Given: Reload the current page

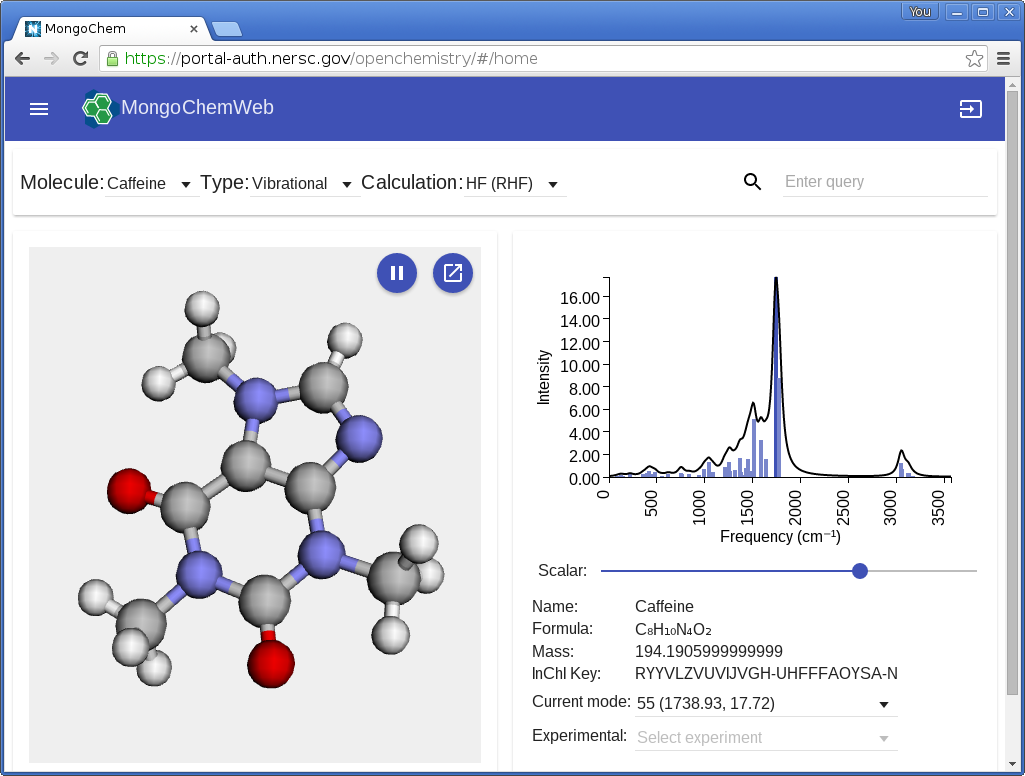Looking at the screenshot, I should [80, 59].
